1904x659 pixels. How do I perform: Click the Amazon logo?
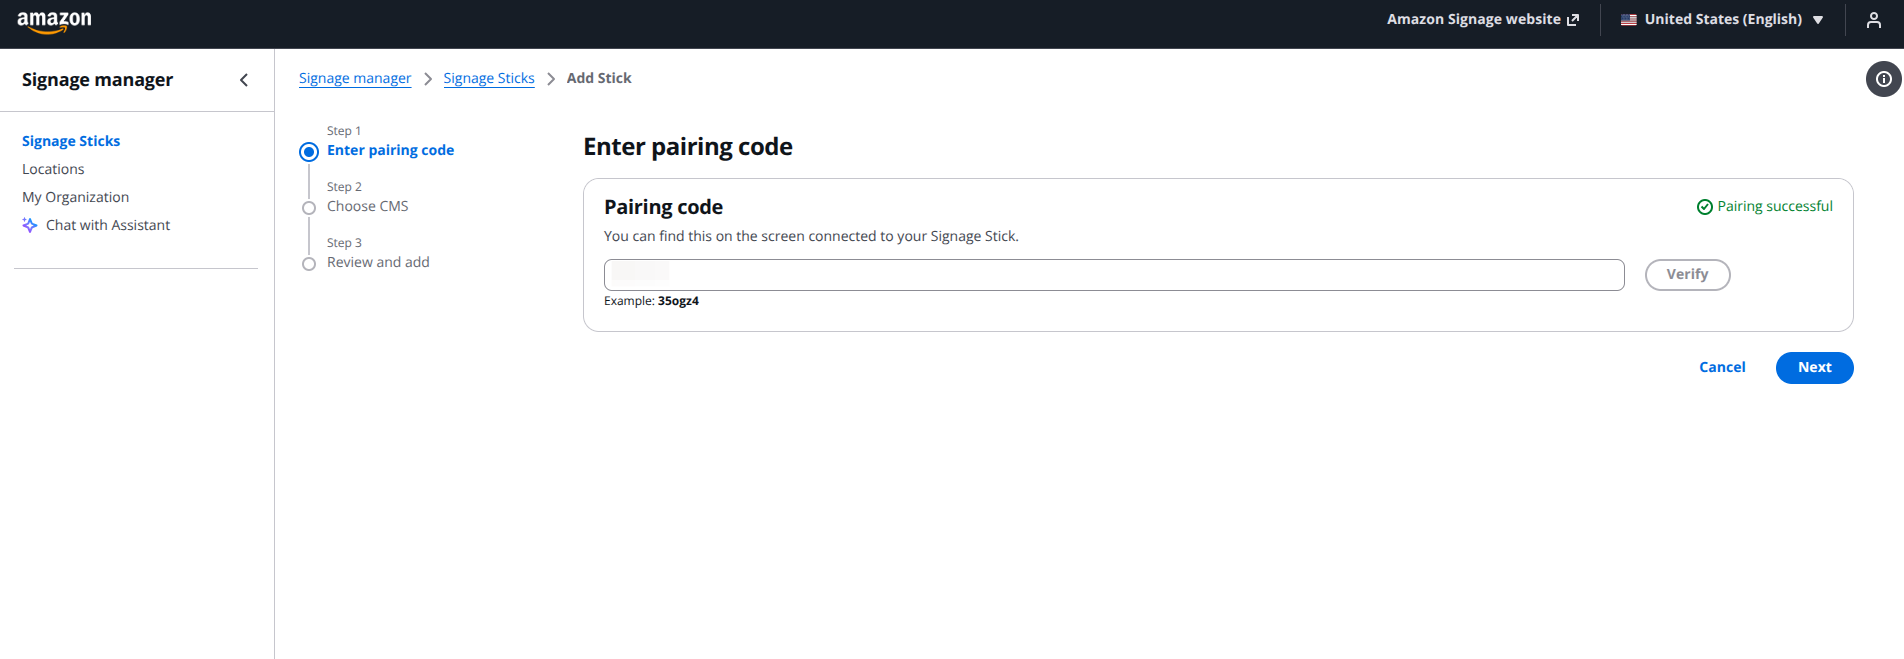(x=54, y=22)
